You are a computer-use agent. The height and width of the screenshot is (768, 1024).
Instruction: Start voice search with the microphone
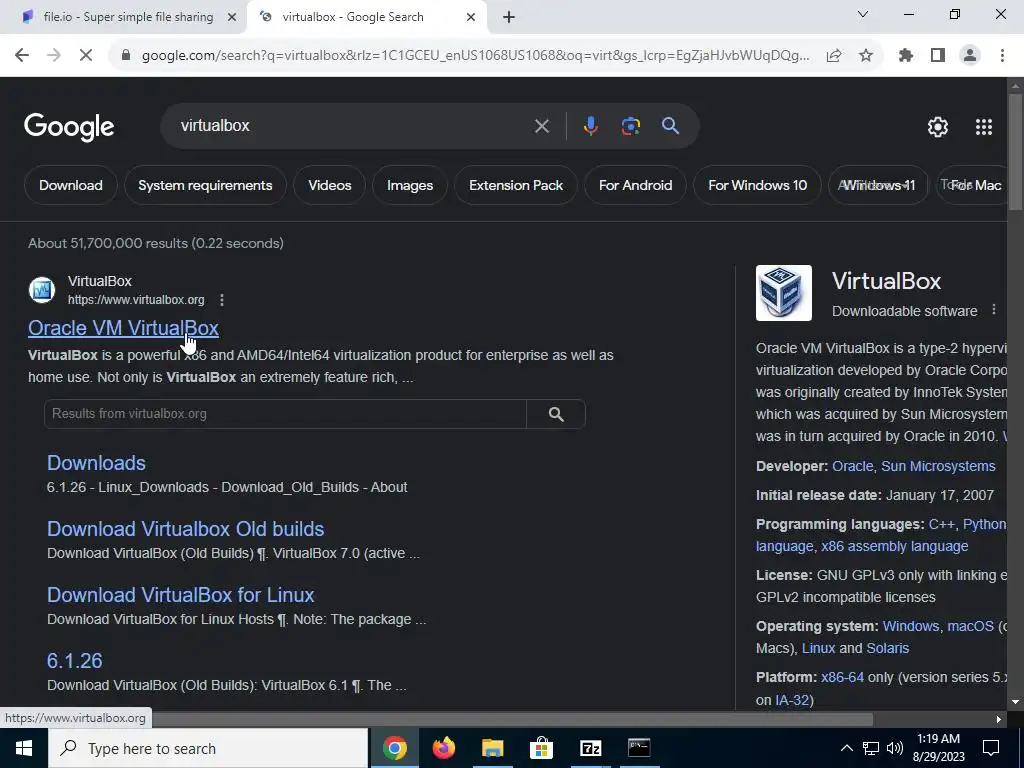coord(590,126)
